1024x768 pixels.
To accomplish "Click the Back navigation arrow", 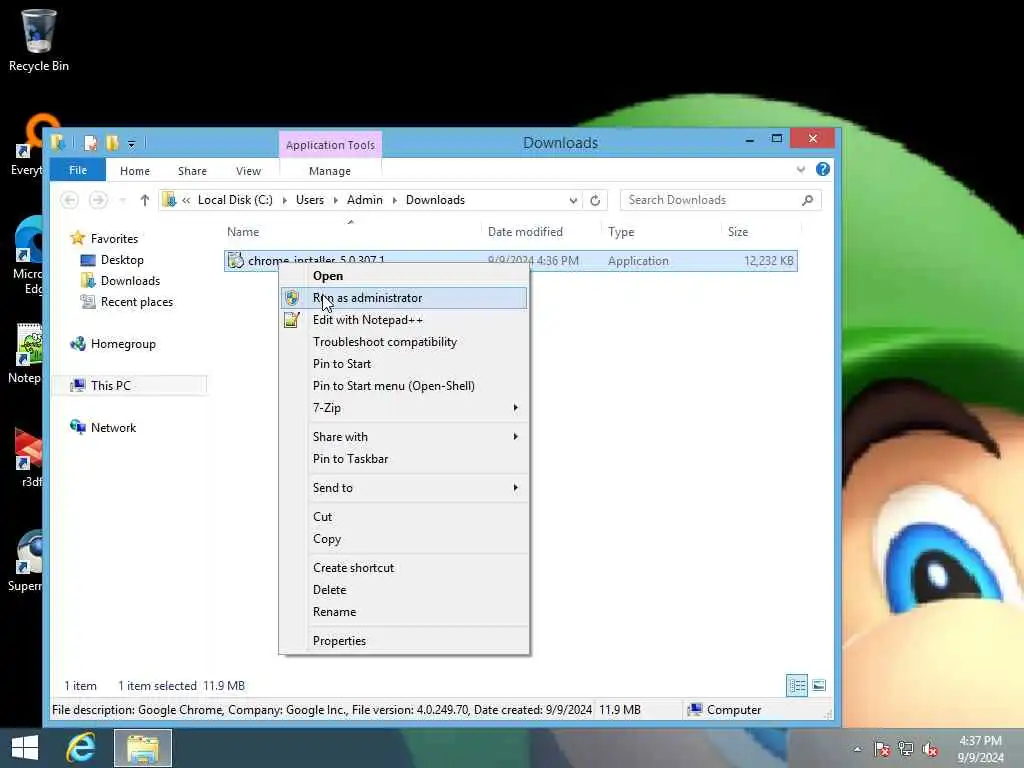I will coord(70,200).
